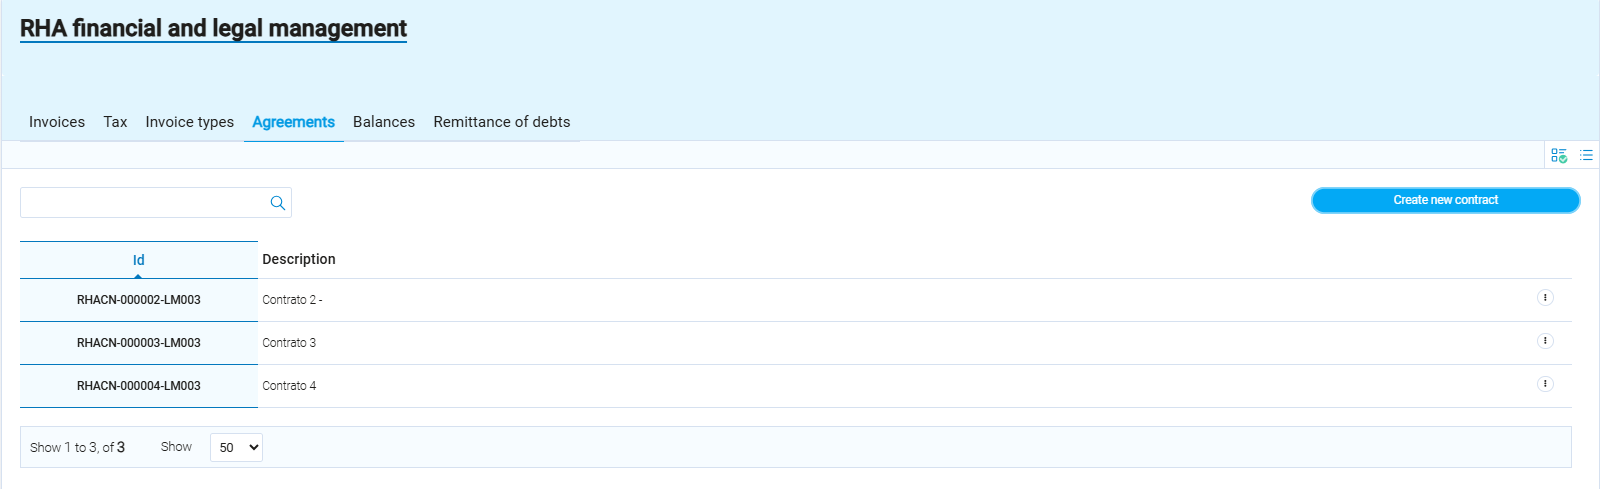Open the Invoices tab
This screenshot has height=489, width=1600.
(x=57, y=122)
